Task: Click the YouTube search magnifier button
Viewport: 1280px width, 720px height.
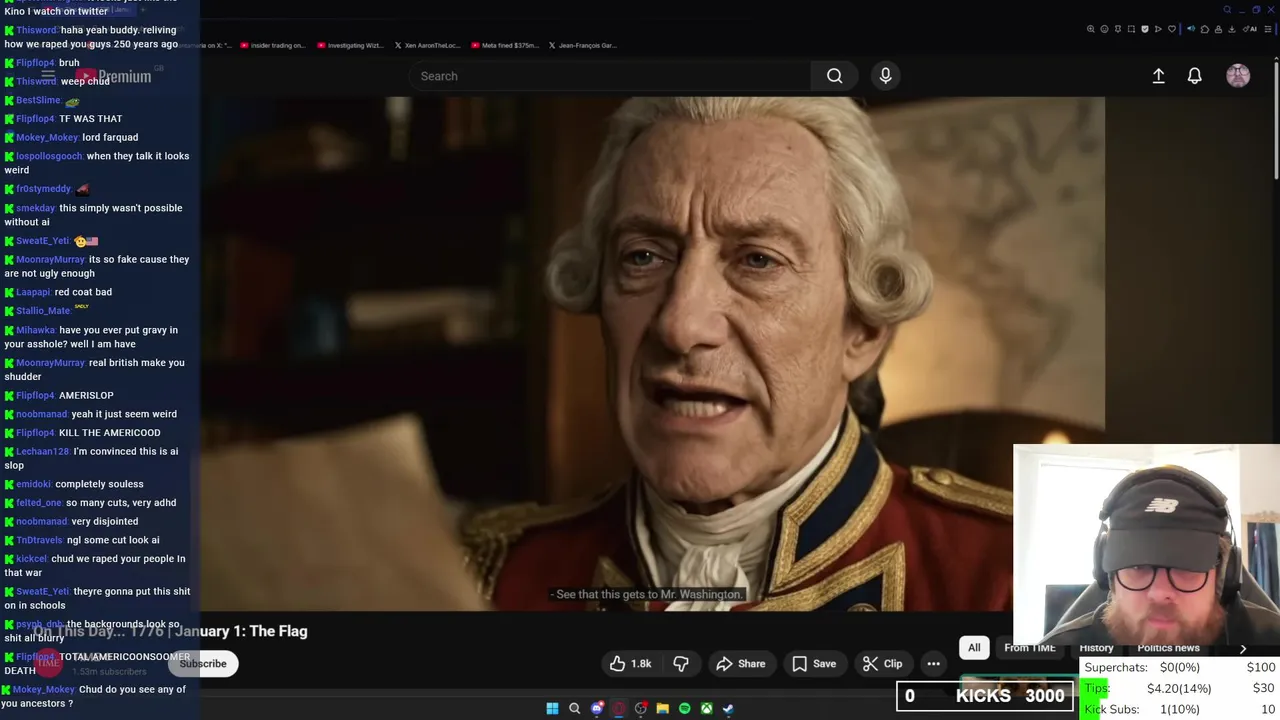Action: (x=834, y=76)
